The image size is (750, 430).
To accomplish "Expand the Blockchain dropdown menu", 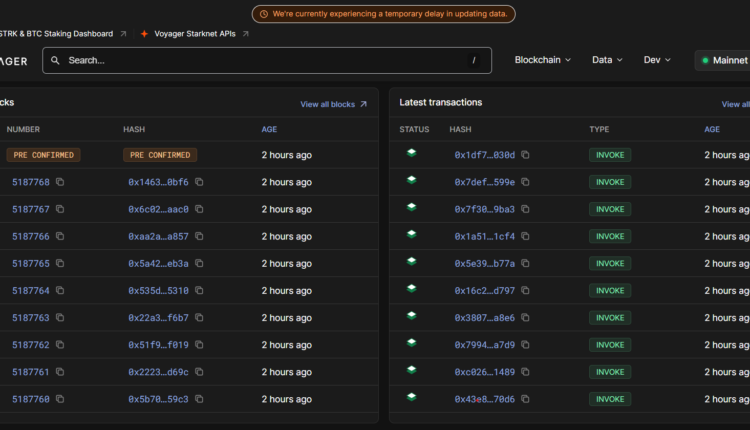I will [x=542, y=60].
